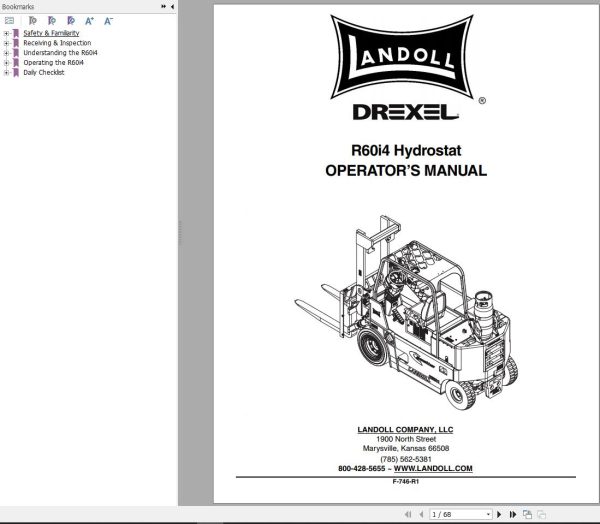
Task: Click the toll-free number 800-428-5655
Action: click(362, 468)
